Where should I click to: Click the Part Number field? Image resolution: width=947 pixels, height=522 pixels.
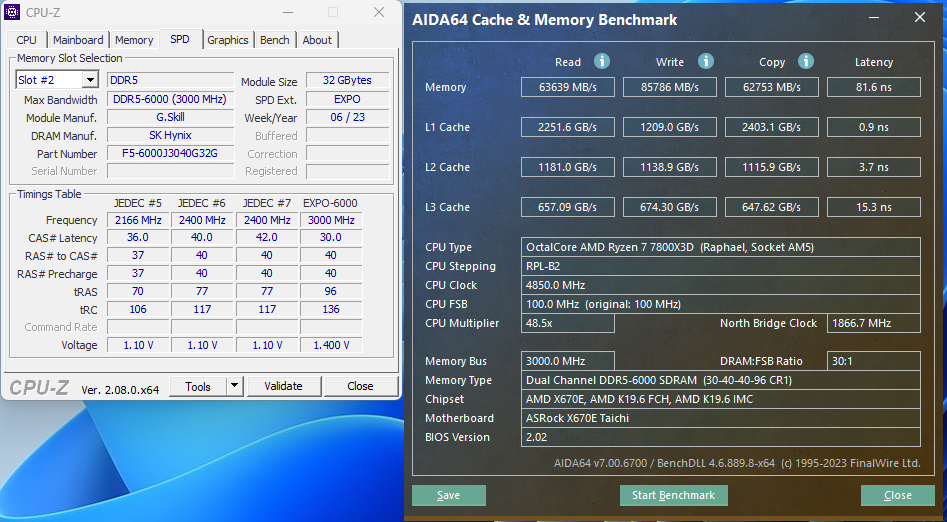[x=170, y=154]
